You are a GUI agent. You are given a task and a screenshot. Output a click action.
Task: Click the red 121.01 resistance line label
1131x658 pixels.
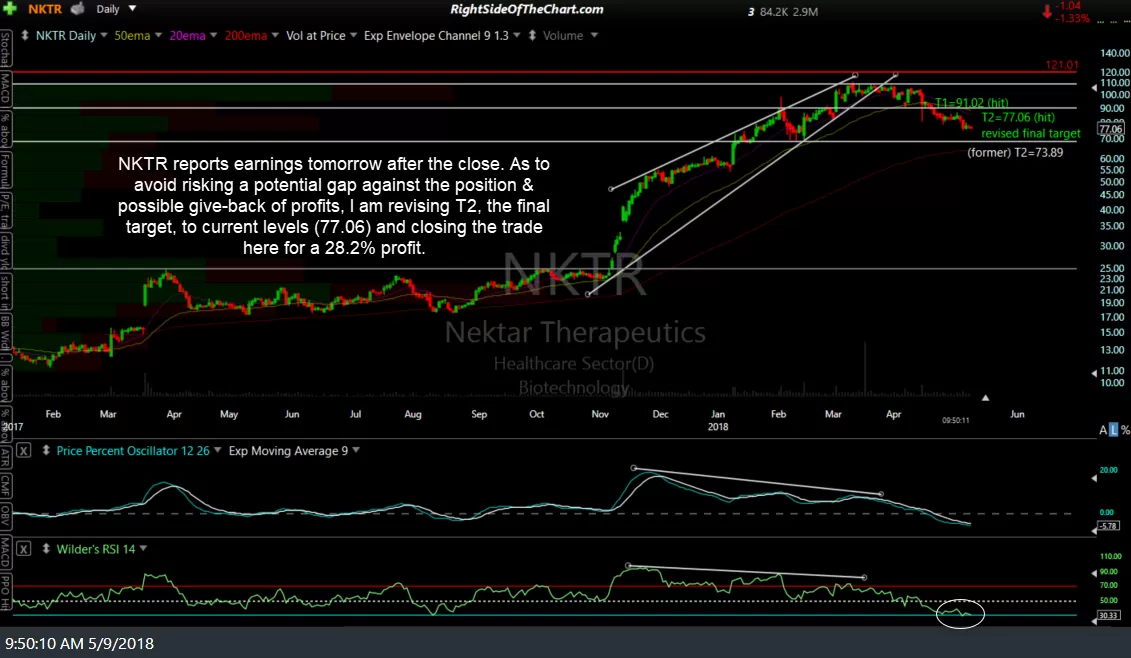[x=1062, y=65]
